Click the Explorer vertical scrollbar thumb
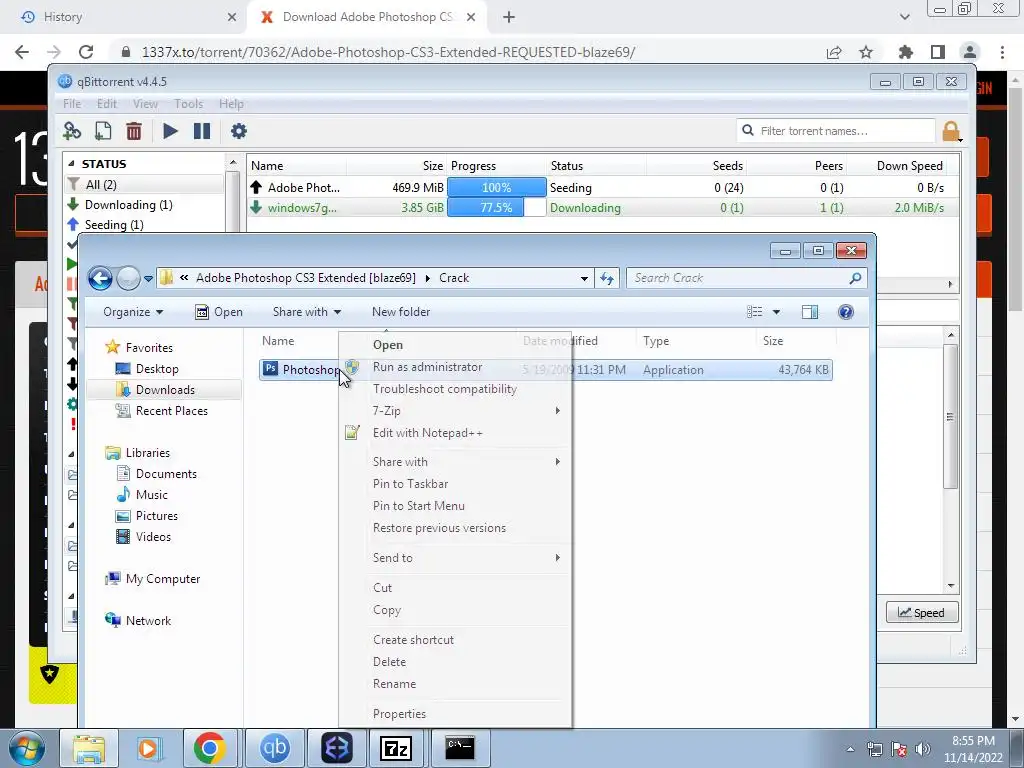Image resolution: width=1024 pixels, height=768 pixels. [x=950, y=417]
